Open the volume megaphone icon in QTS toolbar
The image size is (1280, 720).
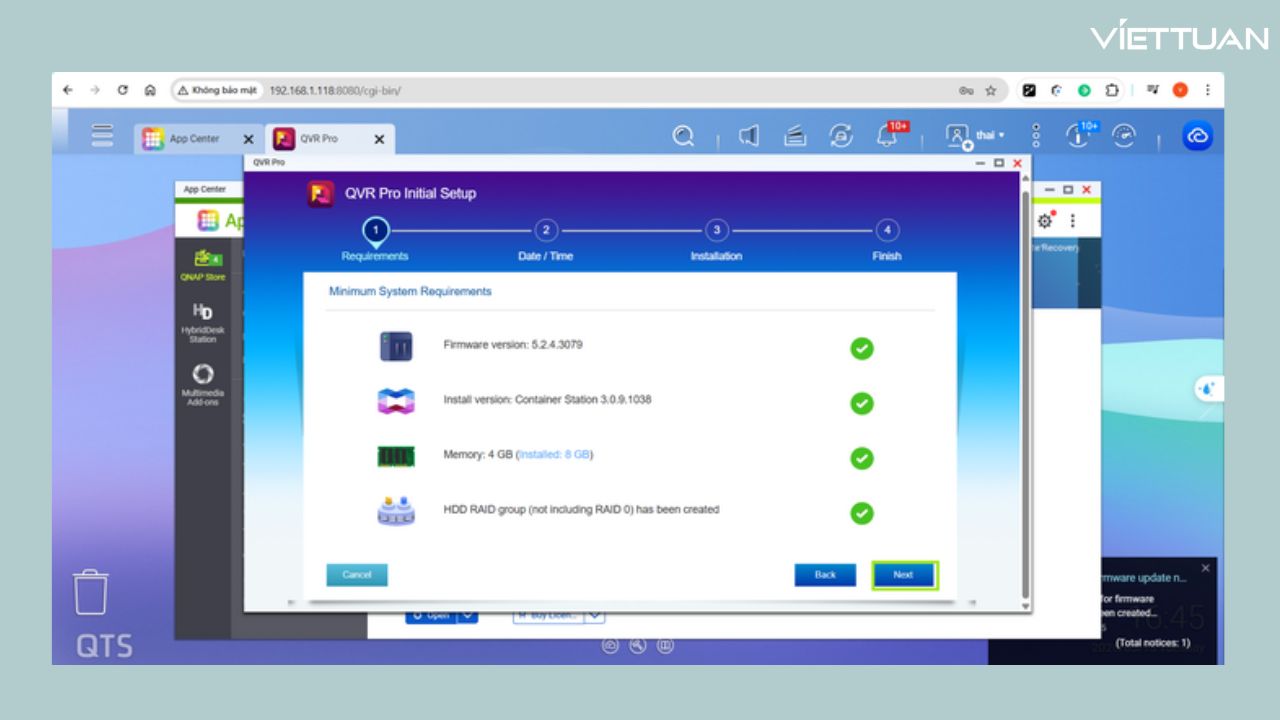click(x=749, y=136)
